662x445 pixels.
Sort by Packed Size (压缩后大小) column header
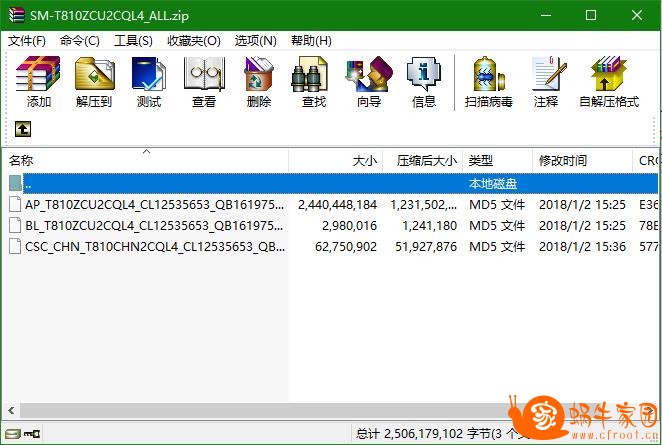pyautogui.click(x=423, y=160)
